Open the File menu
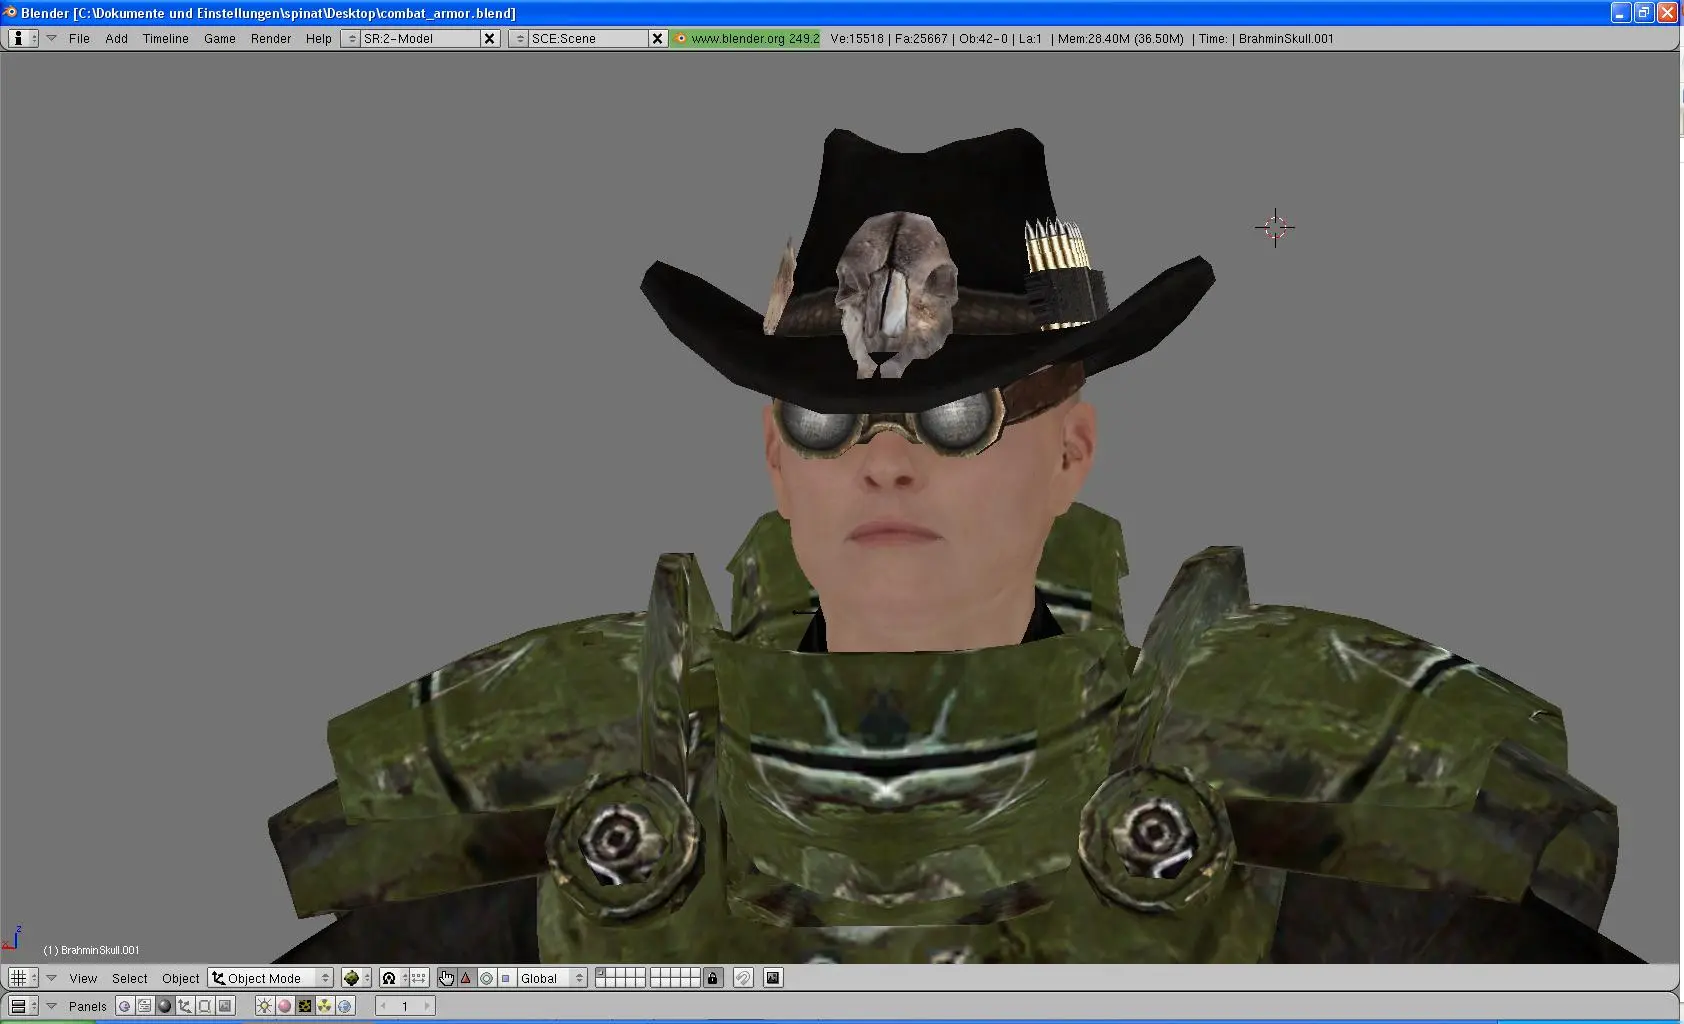1684x1024 pixels. pyautogui.click(x=79, y=38)
